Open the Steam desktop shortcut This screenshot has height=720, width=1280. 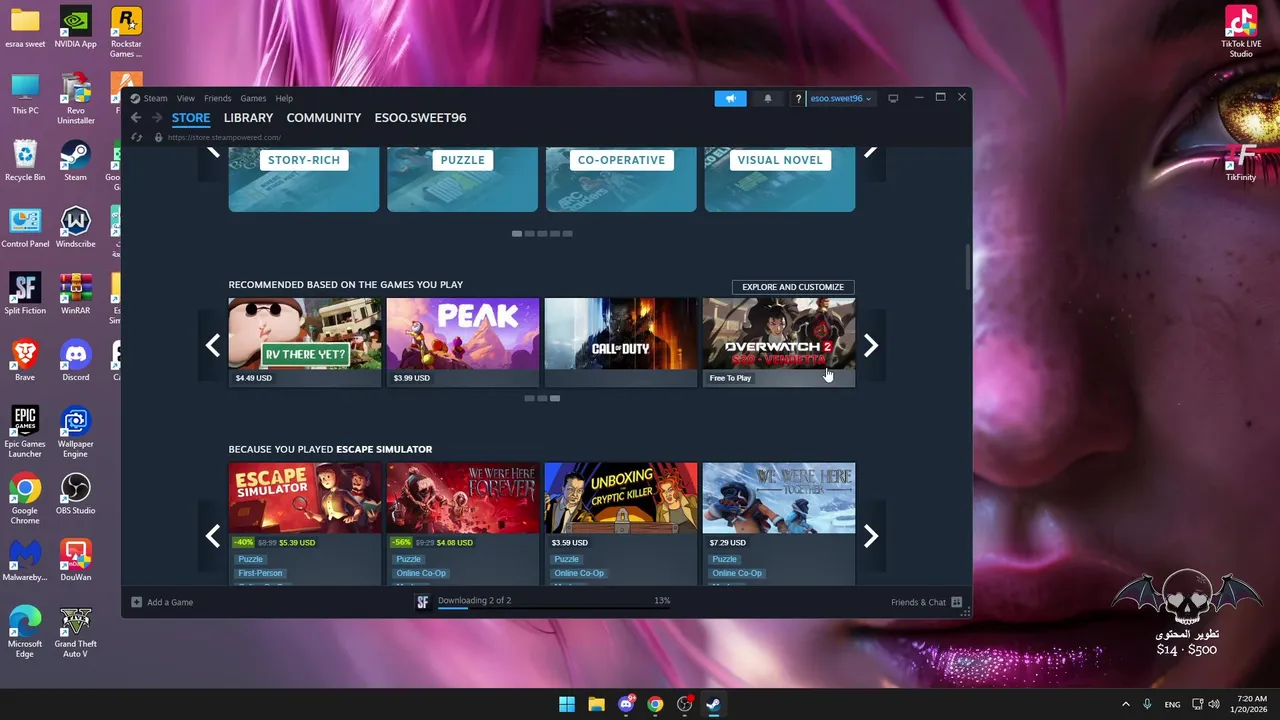75,162
